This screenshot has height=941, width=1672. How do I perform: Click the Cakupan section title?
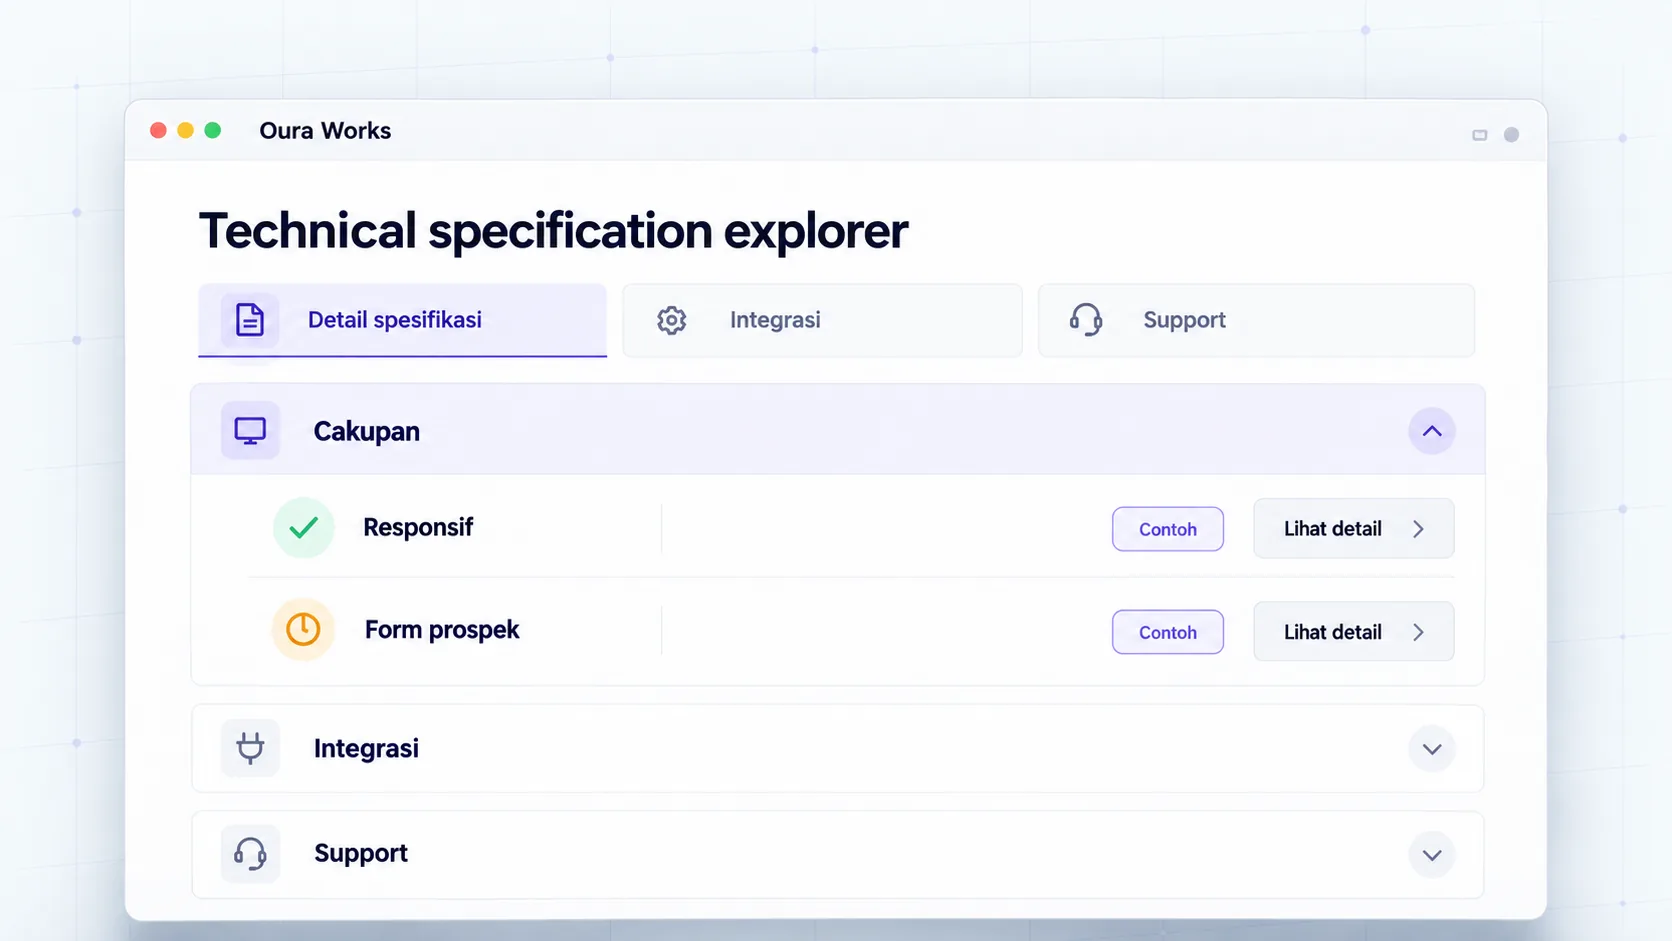point(367,431)
